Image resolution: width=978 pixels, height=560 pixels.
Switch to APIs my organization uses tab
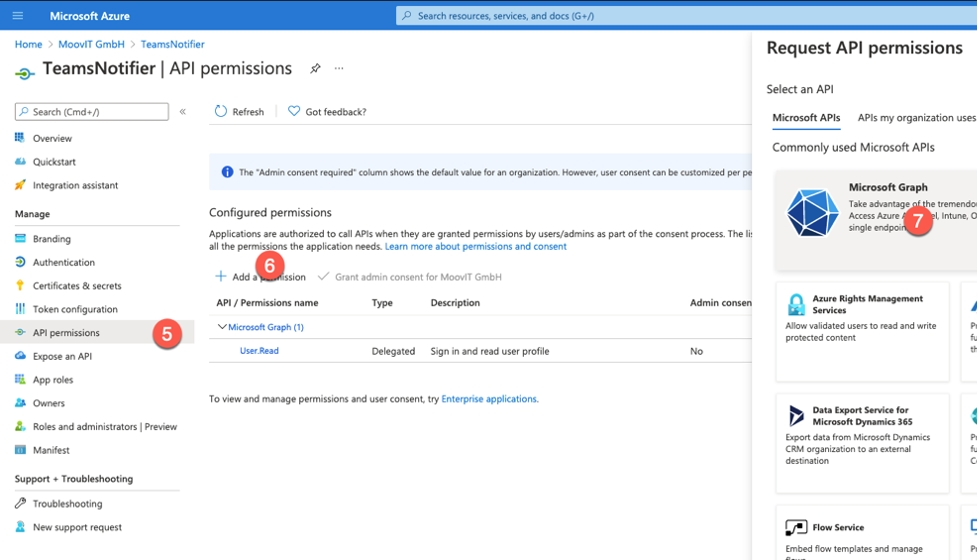(916, 118)
